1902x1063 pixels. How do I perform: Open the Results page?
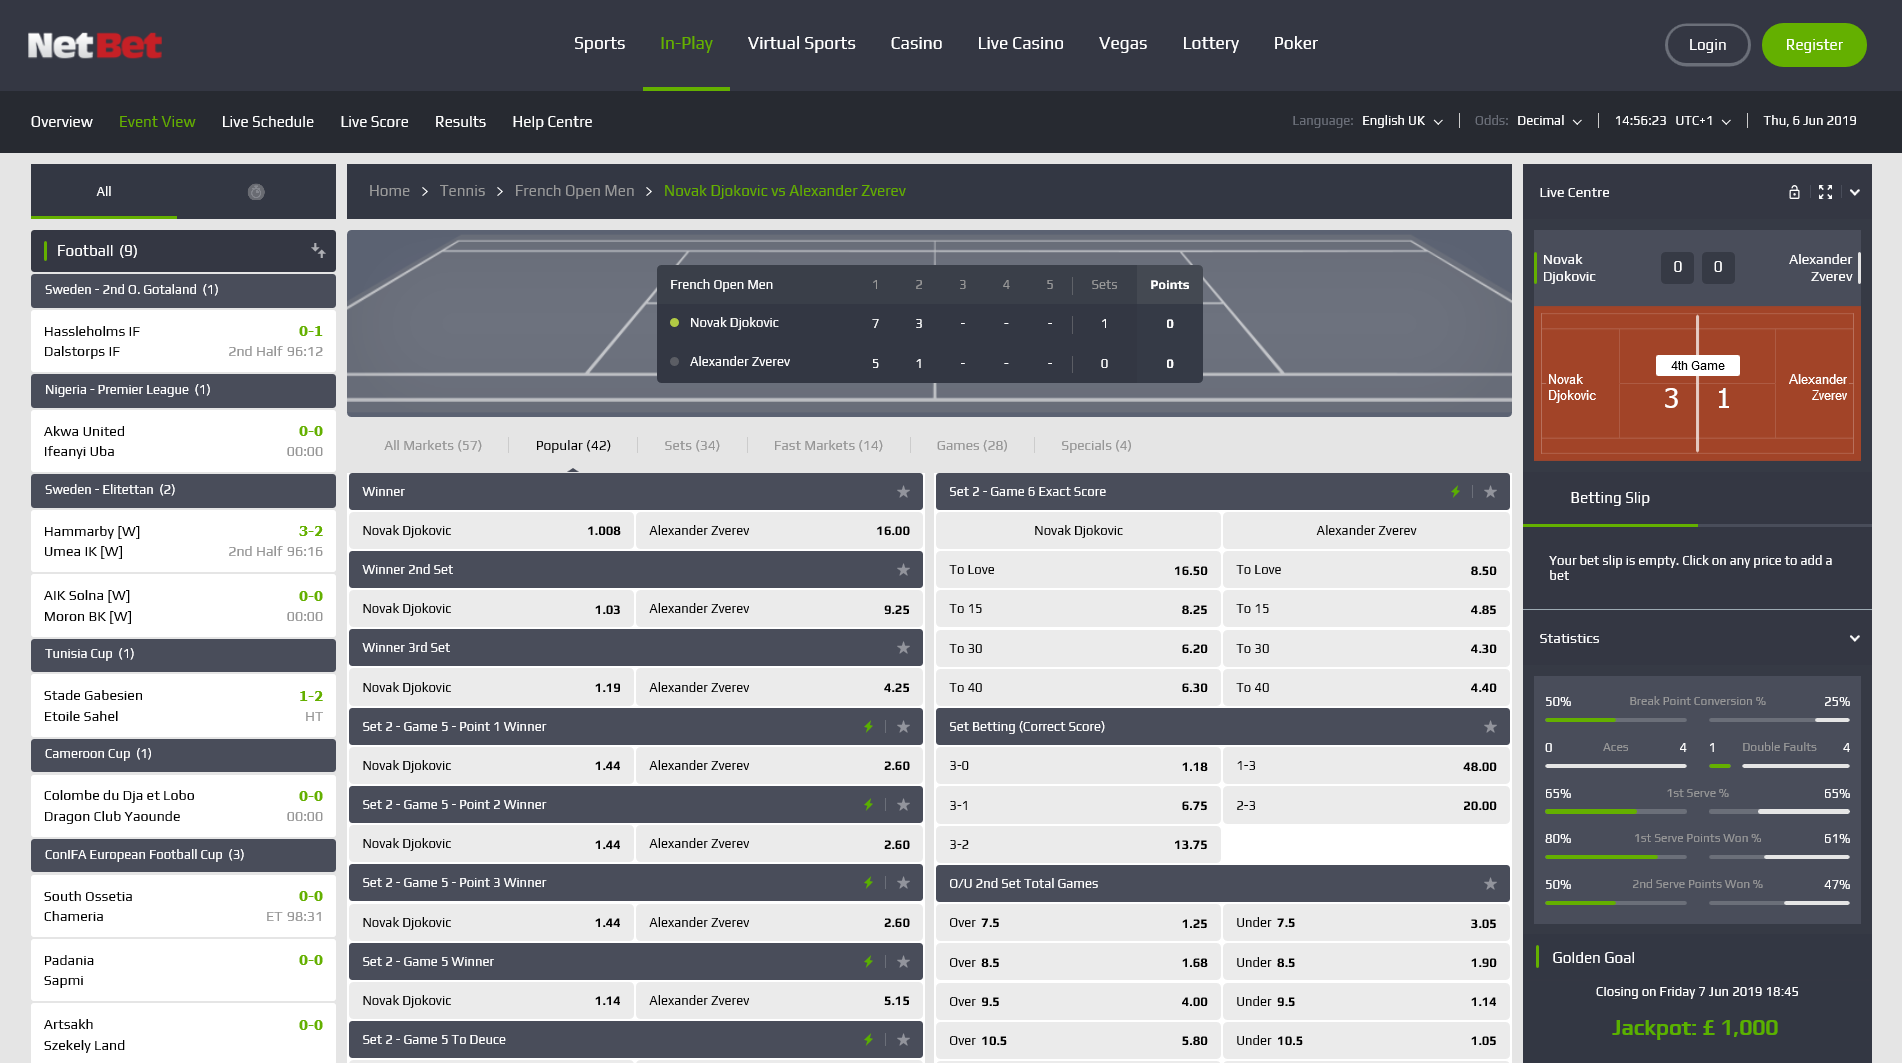pyautogui.click(x=460, y=122)
